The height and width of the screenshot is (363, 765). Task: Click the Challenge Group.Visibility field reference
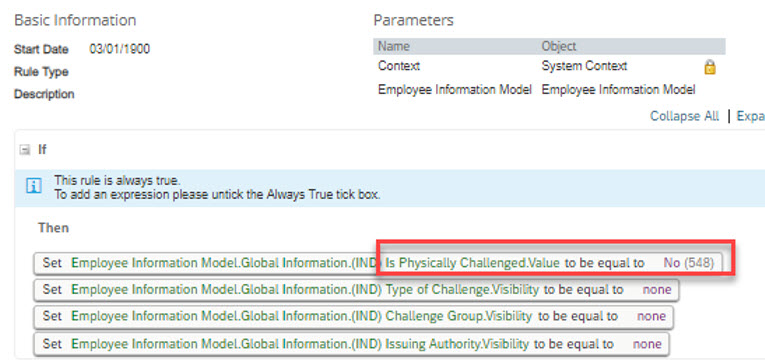(459, 316)
